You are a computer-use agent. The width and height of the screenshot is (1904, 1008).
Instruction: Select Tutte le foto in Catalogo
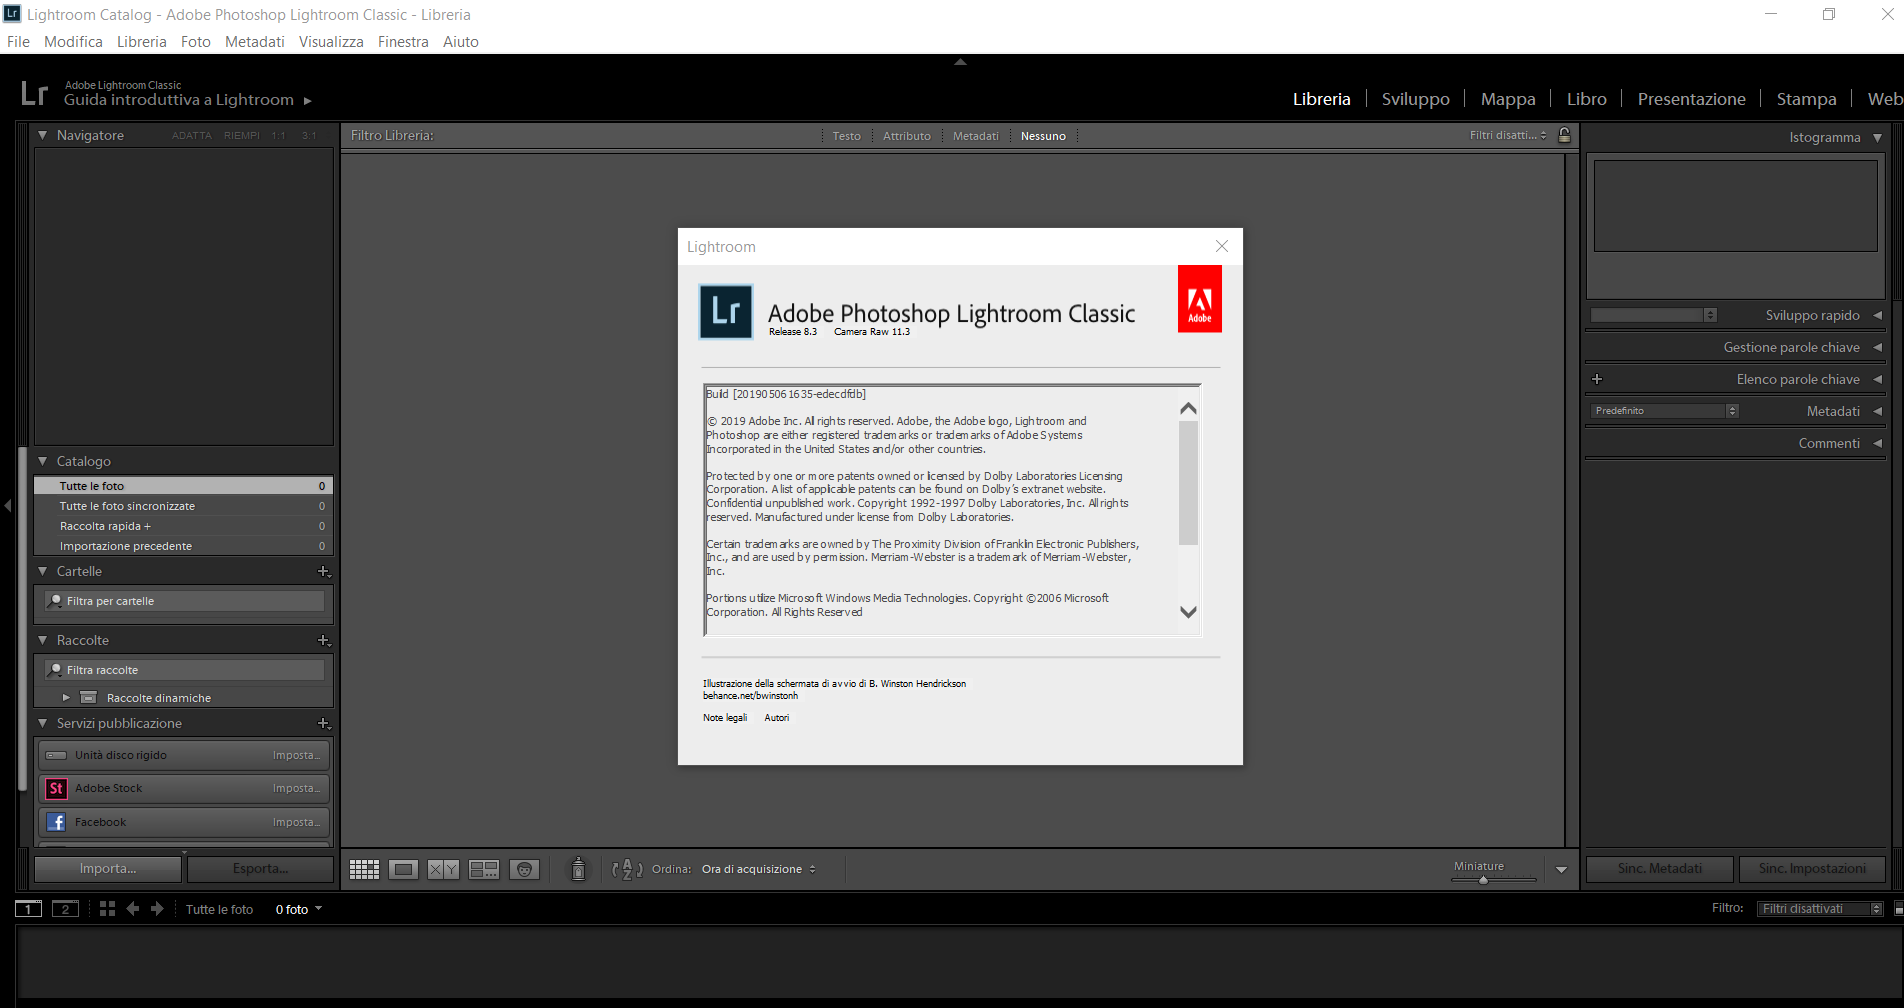[183, 486]
